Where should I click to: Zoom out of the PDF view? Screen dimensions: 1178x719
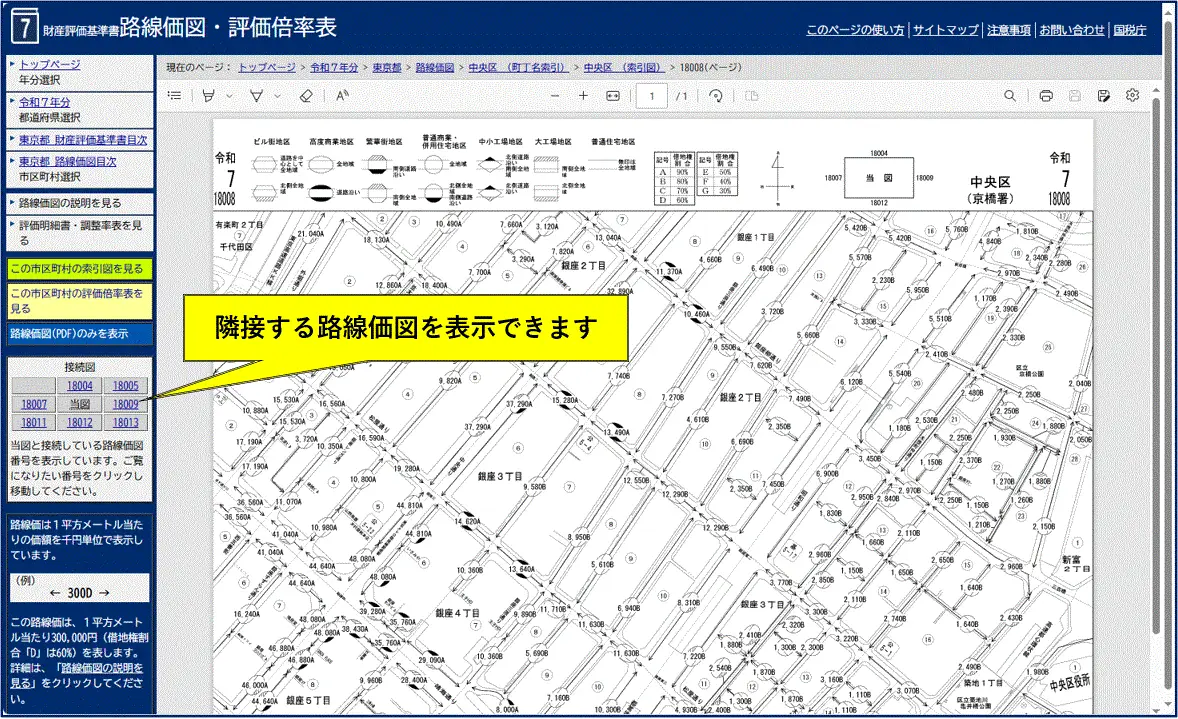click(x=557, y=96)
